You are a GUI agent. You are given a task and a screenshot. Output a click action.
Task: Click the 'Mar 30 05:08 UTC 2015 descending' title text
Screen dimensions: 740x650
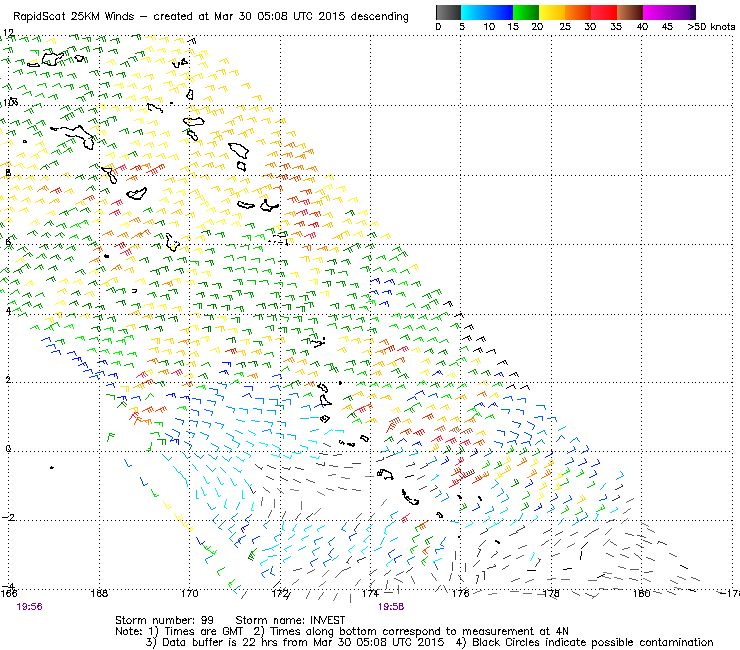311,17
